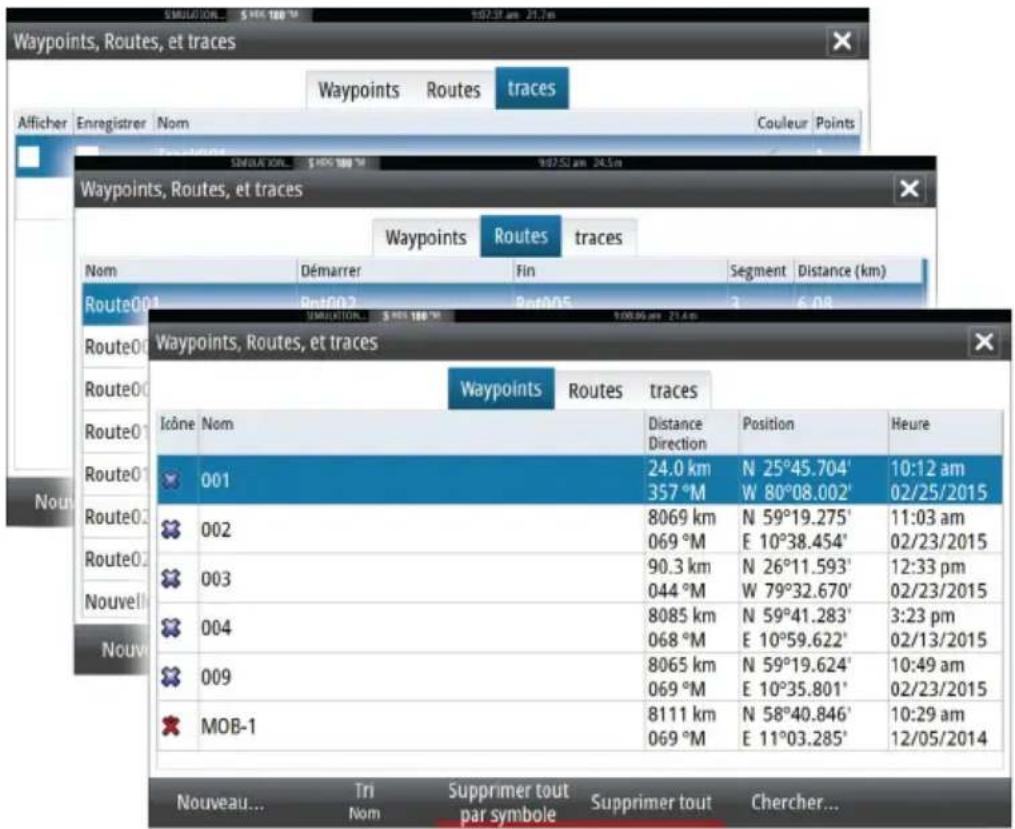Open the Chercher... search option
1015x829 pixels.
click(795, 803)
